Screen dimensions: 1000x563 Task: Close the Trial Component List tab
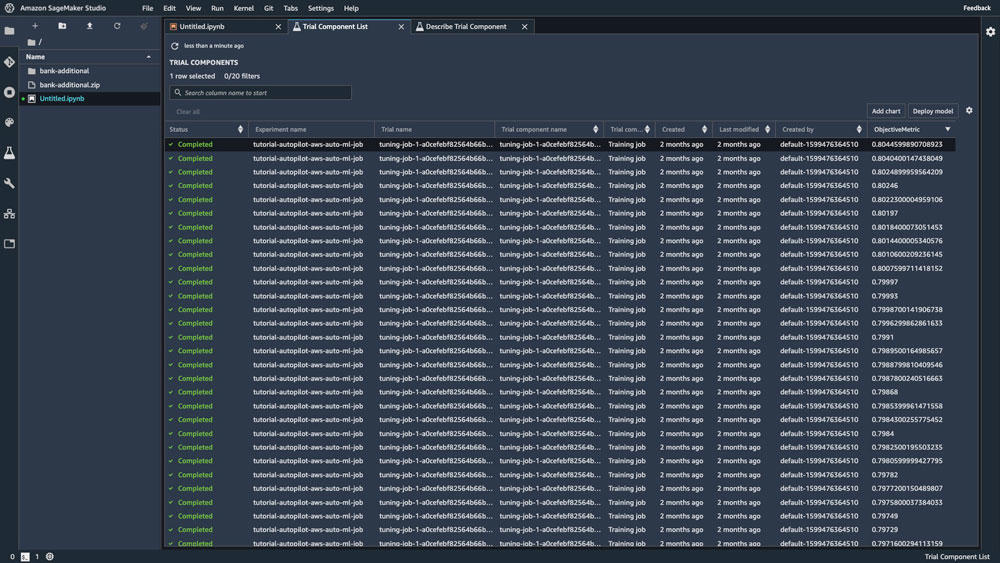tap(401, 27)
